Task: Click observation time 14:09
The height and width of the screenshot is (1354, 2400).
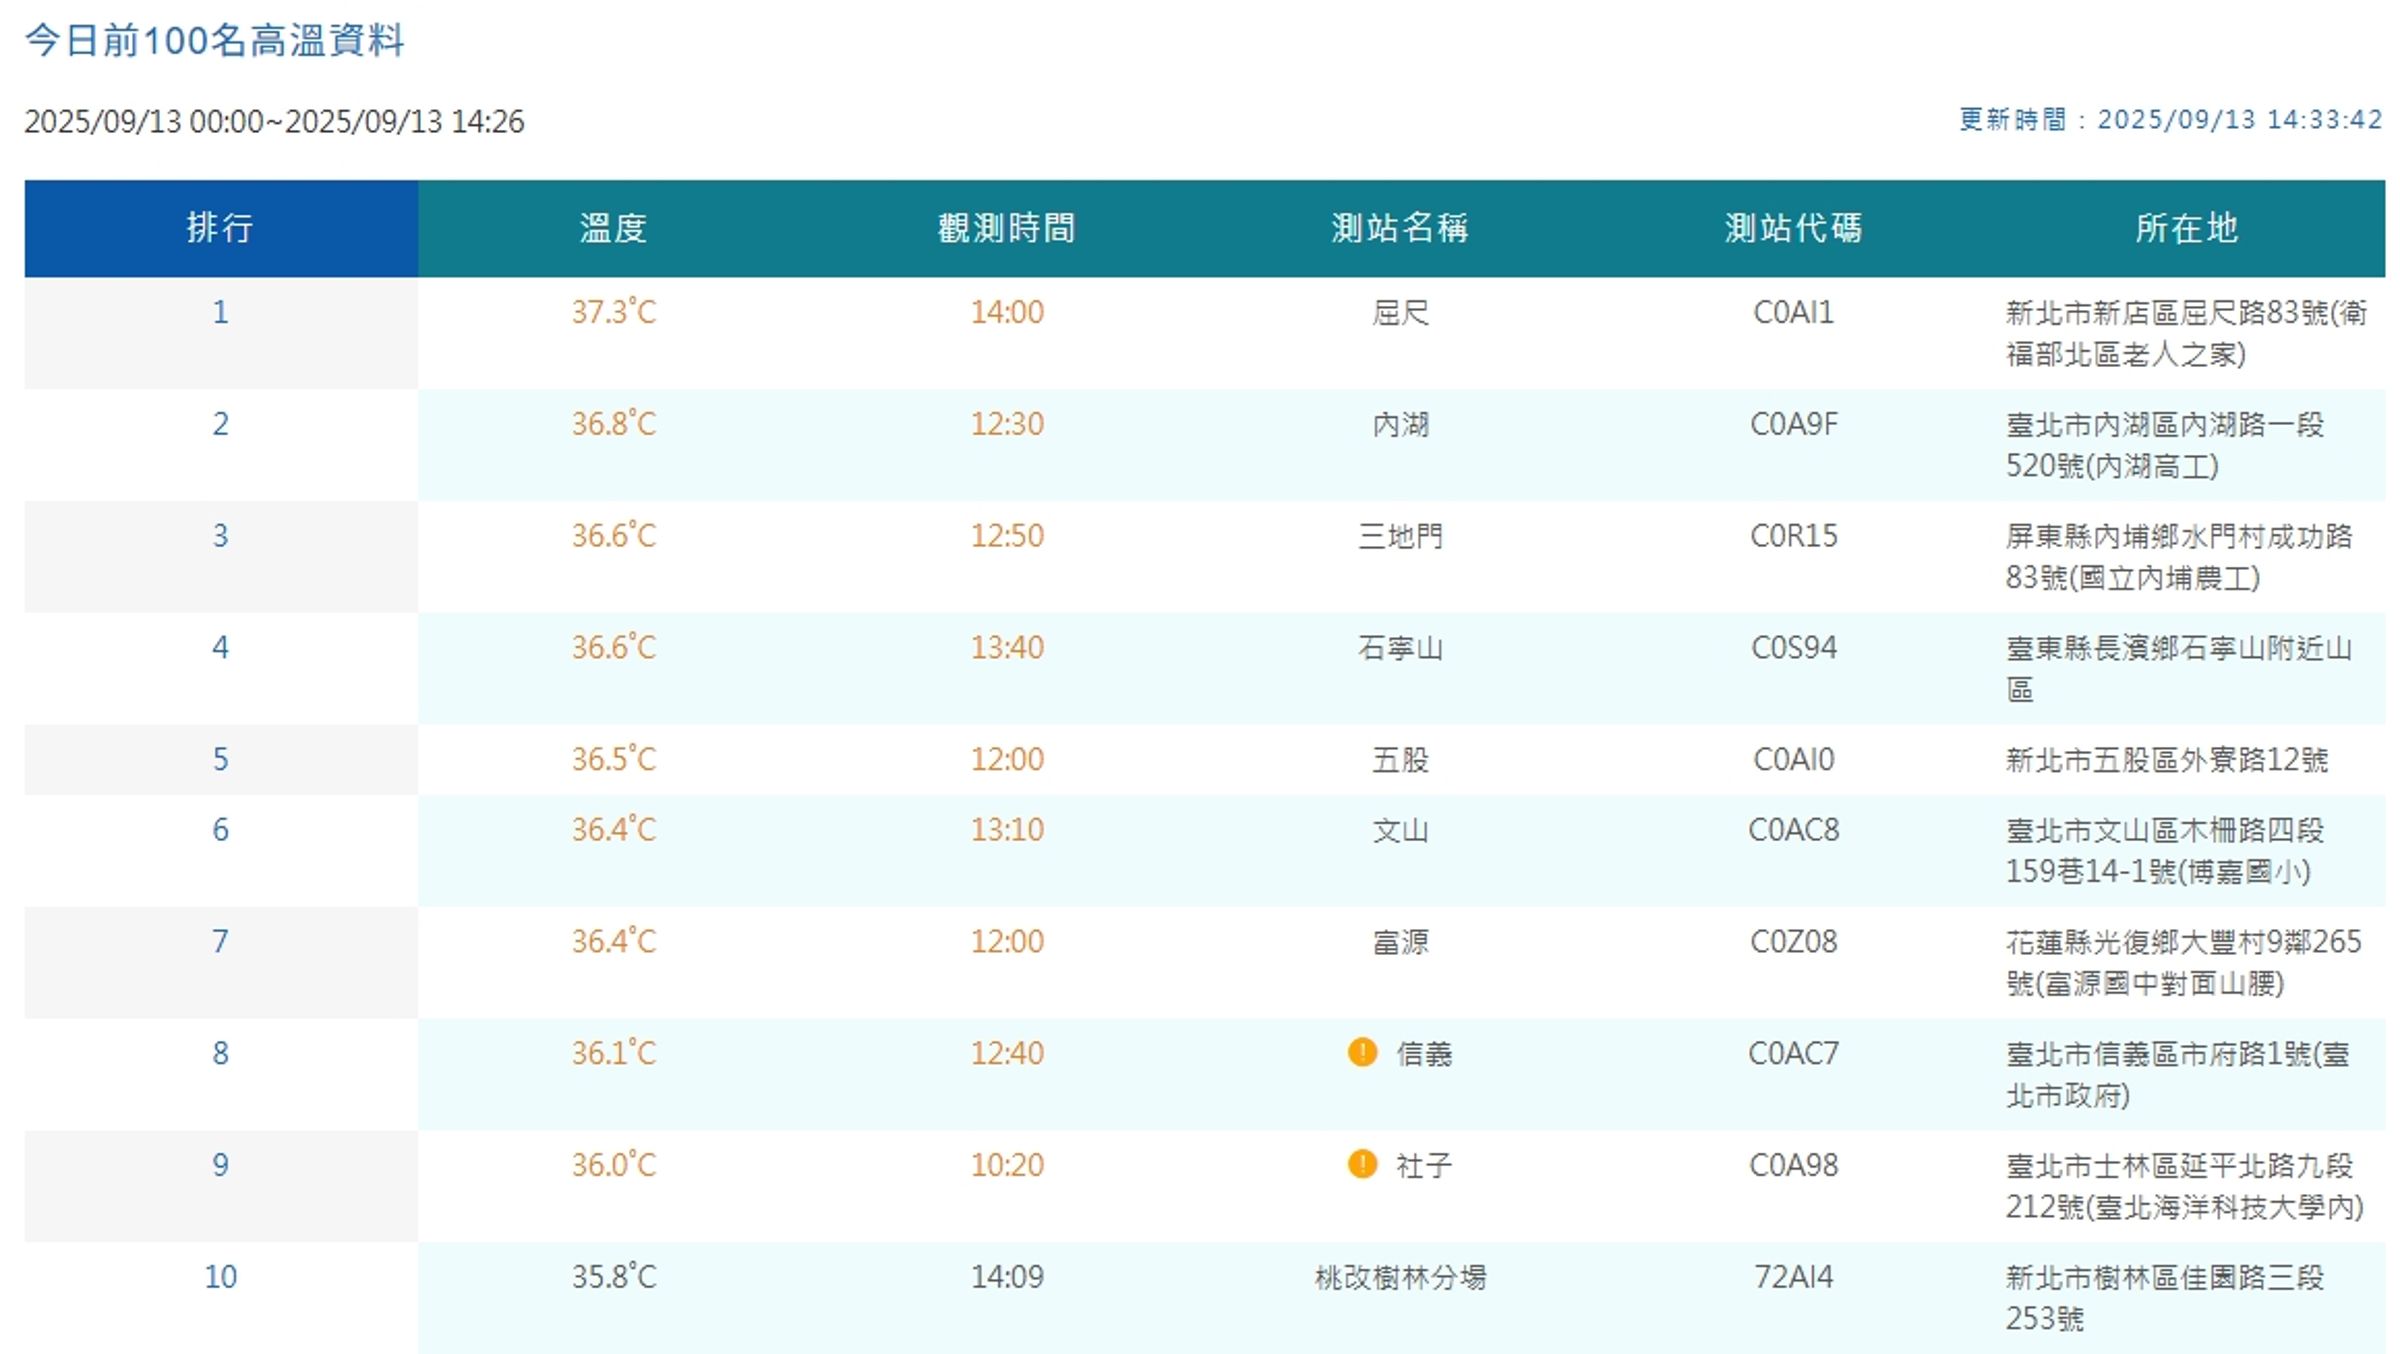Action: (1007, 1277)
